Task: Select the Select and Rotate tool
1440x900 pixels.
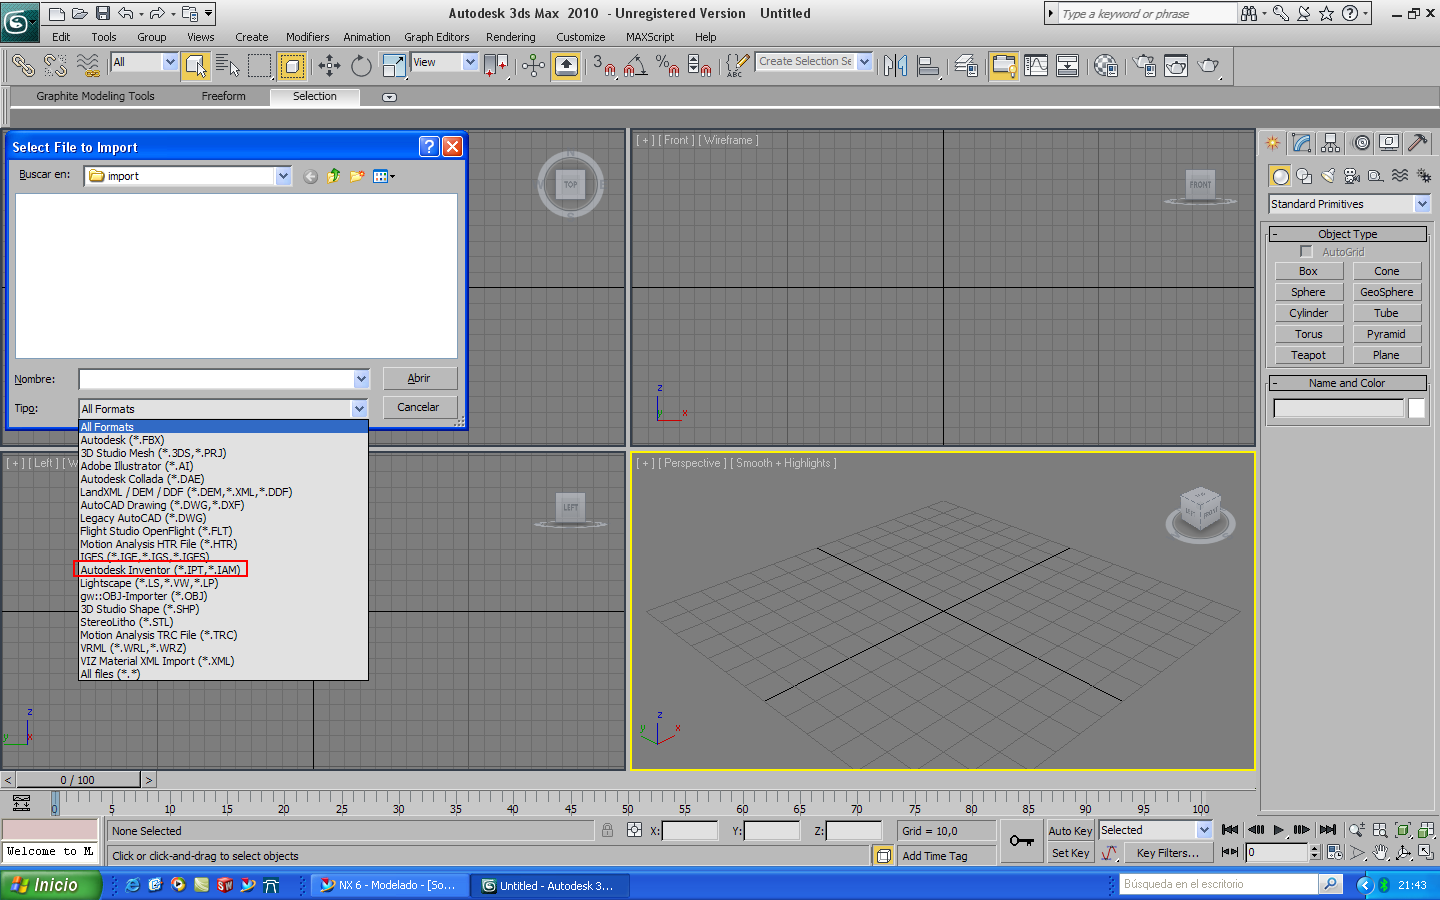Action: click(x=361, y=66)
